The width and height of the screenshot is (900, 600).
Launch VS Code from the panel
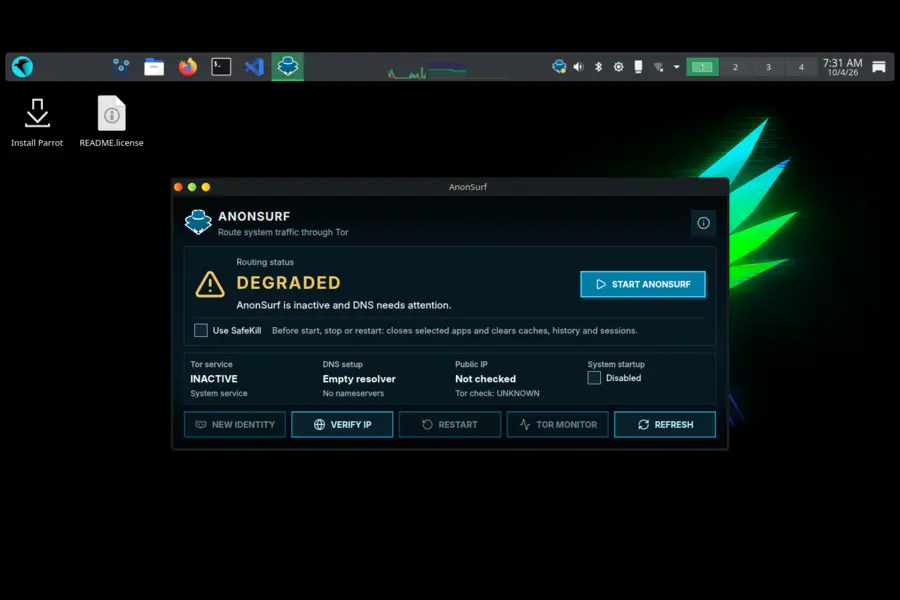(x=254, y=67)
